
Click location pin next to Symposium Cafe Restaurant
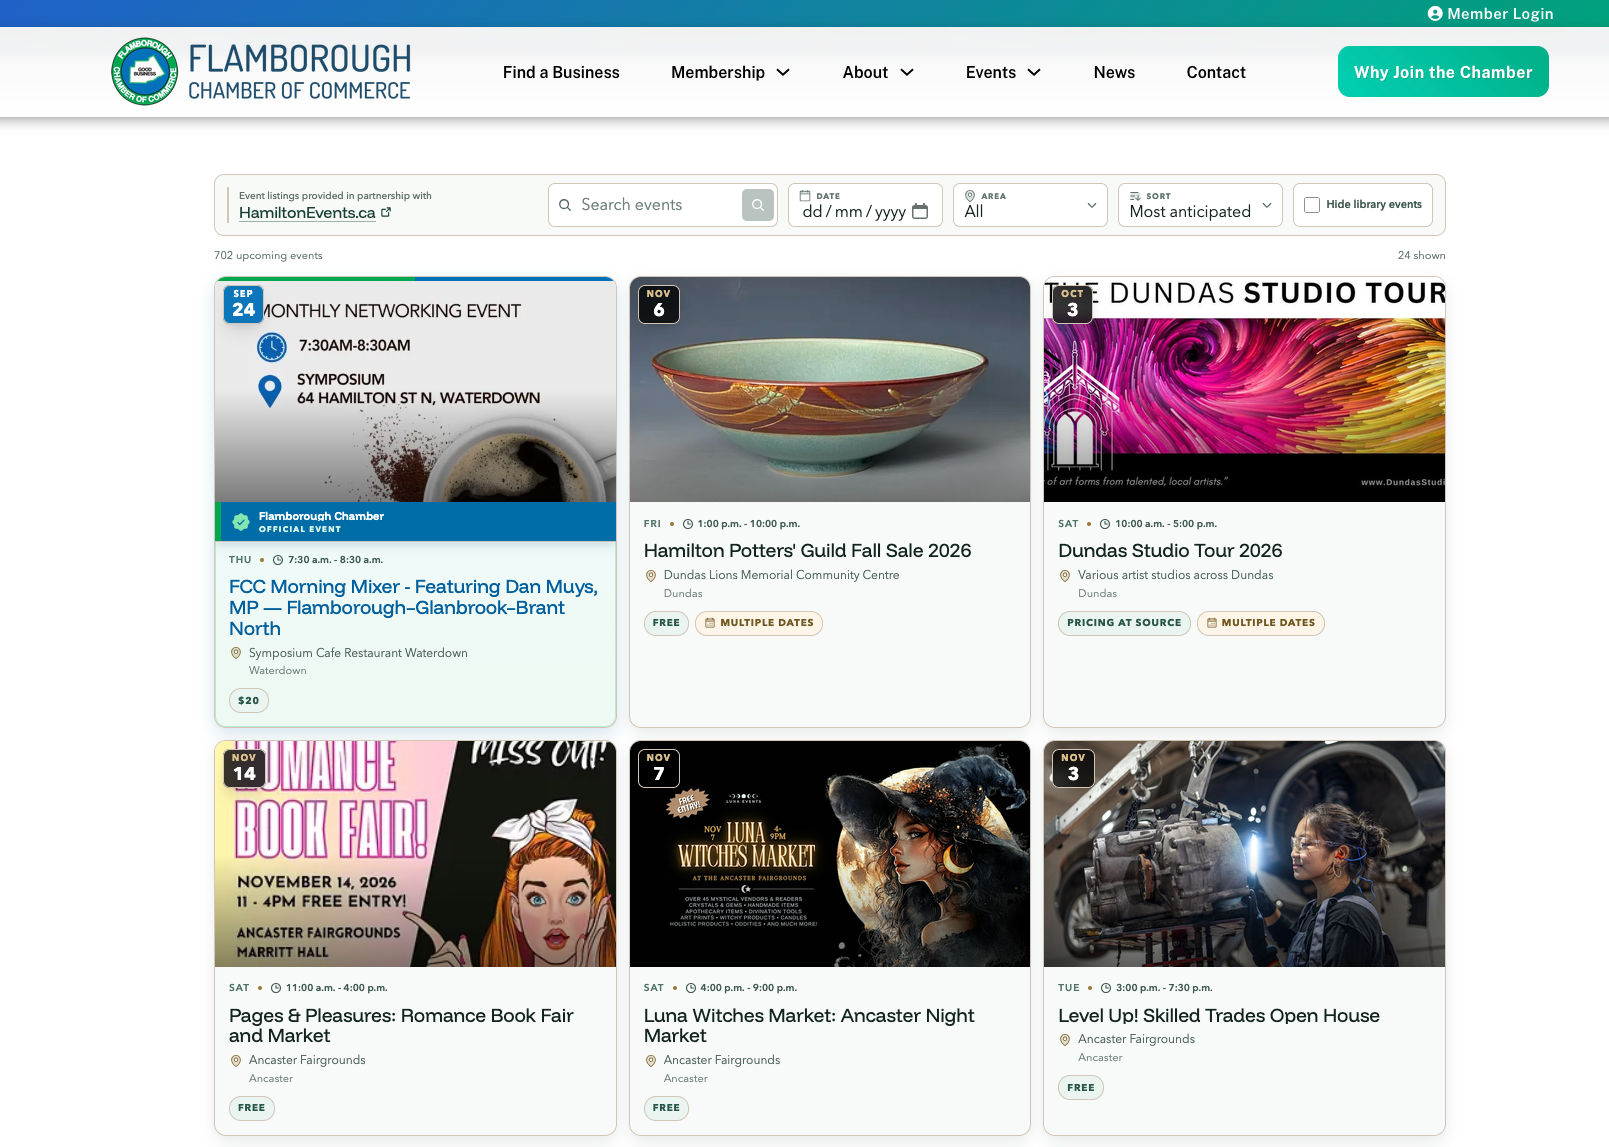point(236,653)
